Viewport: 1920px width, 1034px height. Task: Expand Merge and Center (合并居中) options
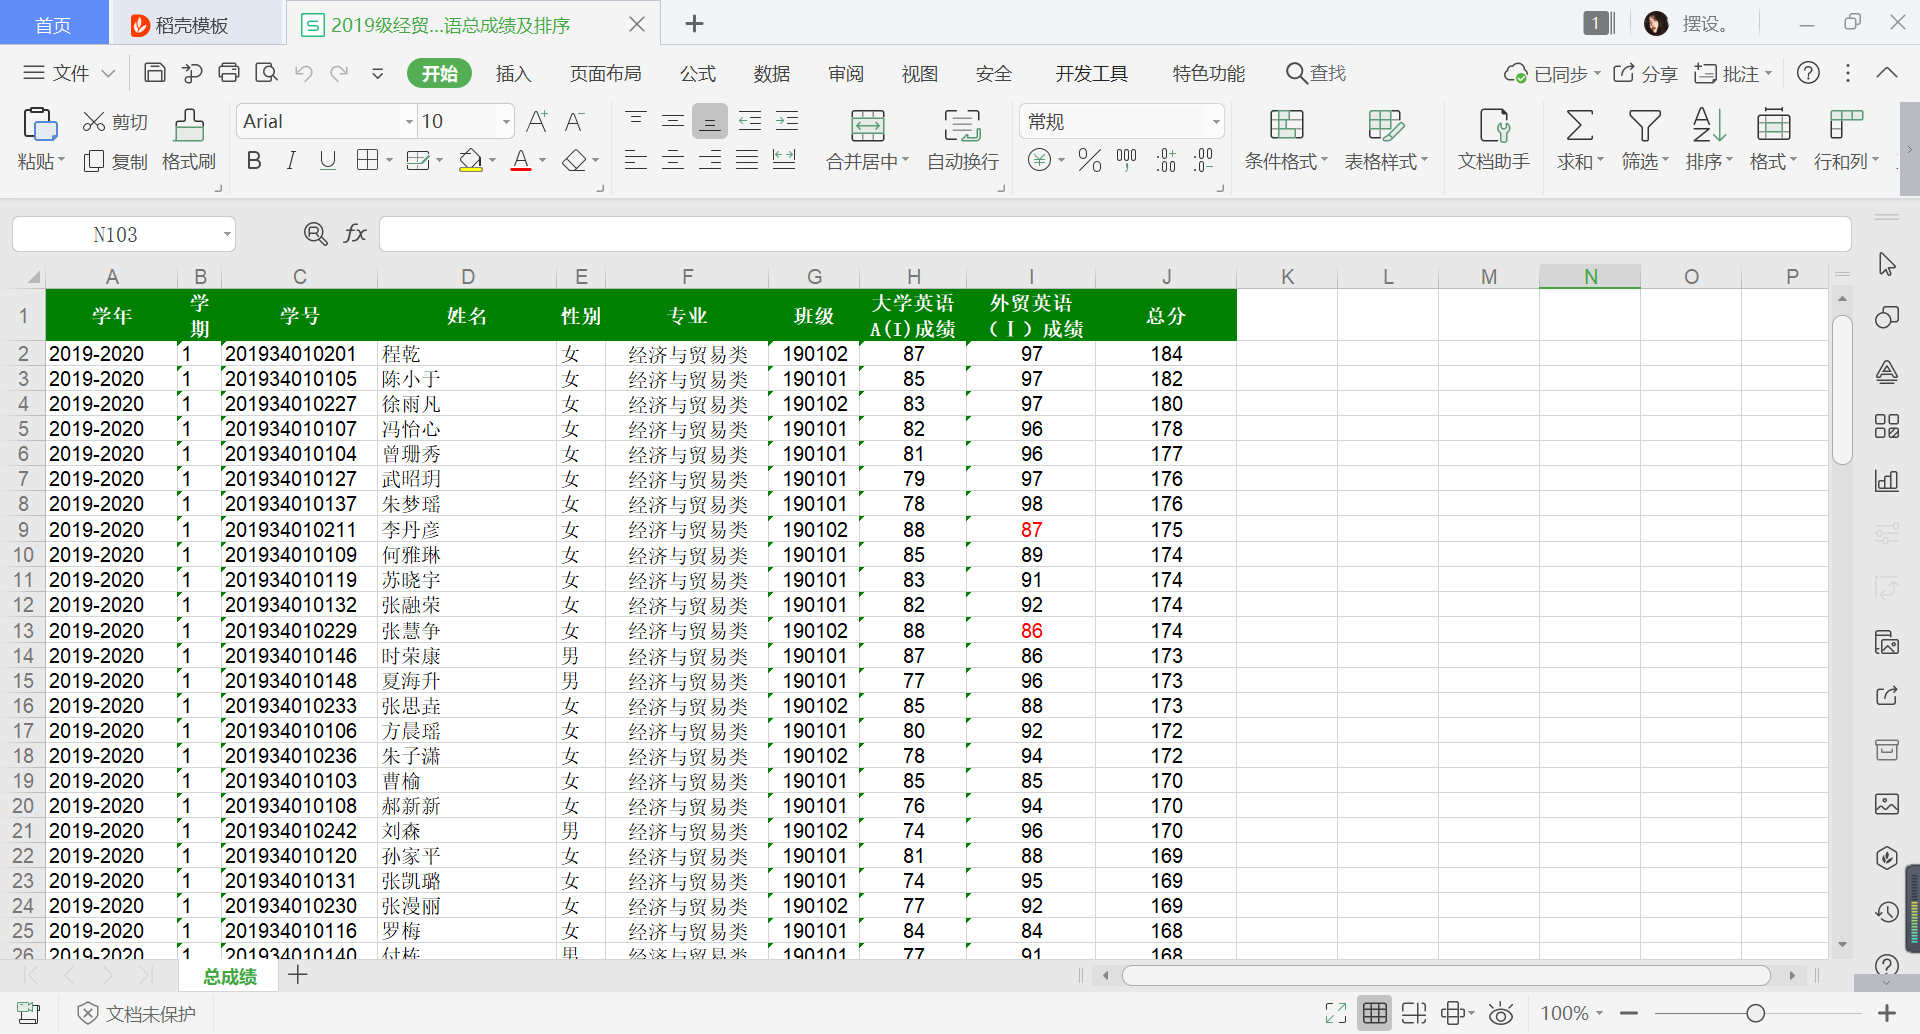(905, 161)
